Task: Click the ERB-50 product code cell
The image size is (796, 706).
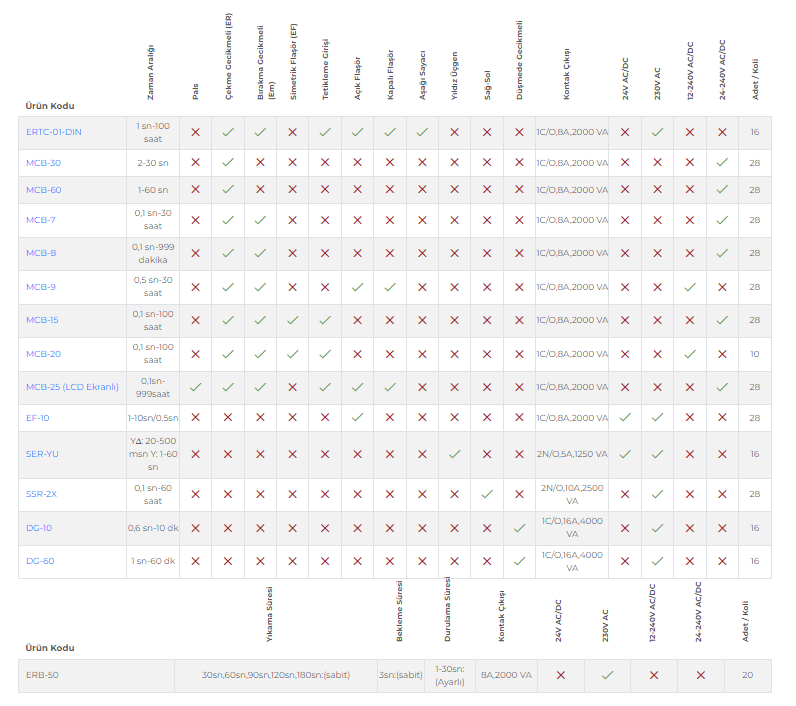Action: coord(42,675)
